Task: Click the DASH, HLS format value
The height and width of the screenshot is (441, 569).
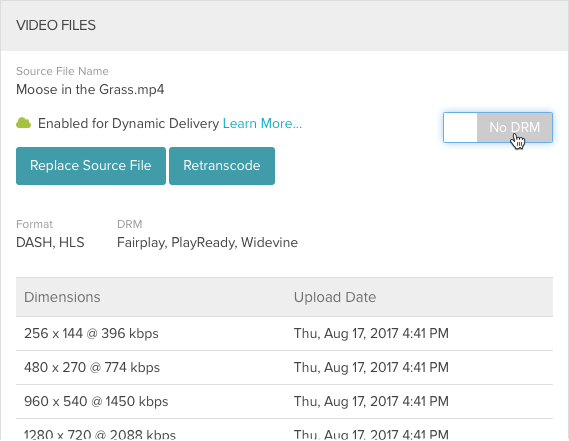Action: click(x=50, y=242)
